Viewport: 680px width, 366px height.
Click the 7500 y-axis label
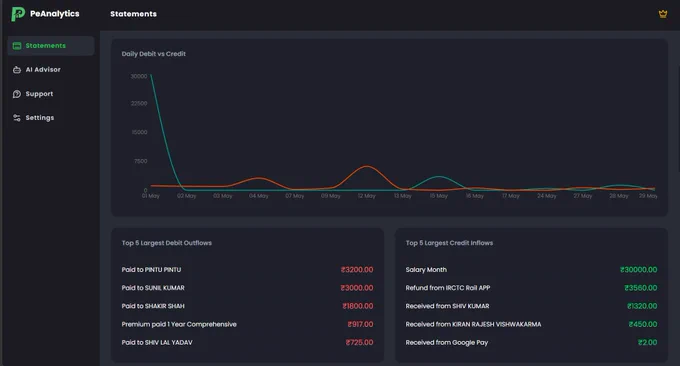[141, 161]
